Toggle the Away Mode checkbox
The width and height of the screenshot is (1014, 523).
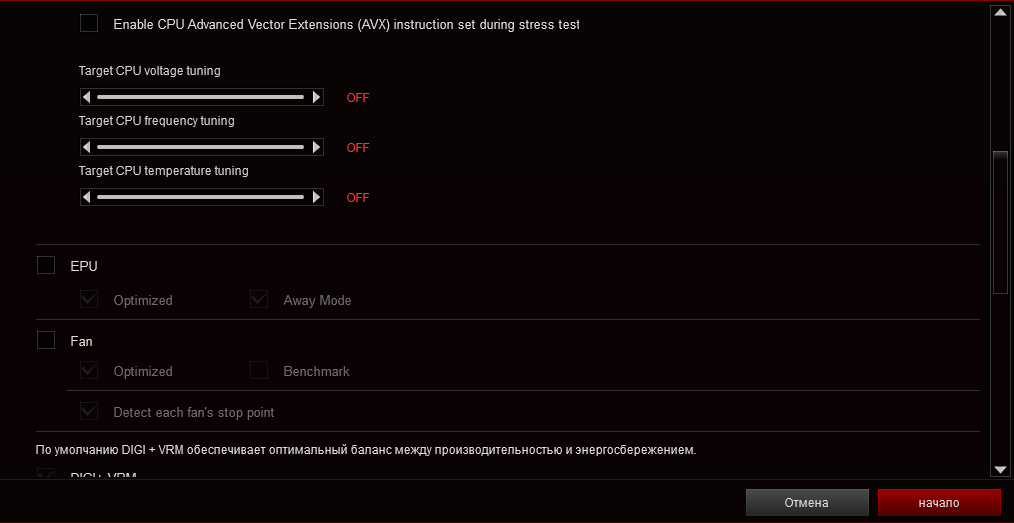[x=259, y=299]
